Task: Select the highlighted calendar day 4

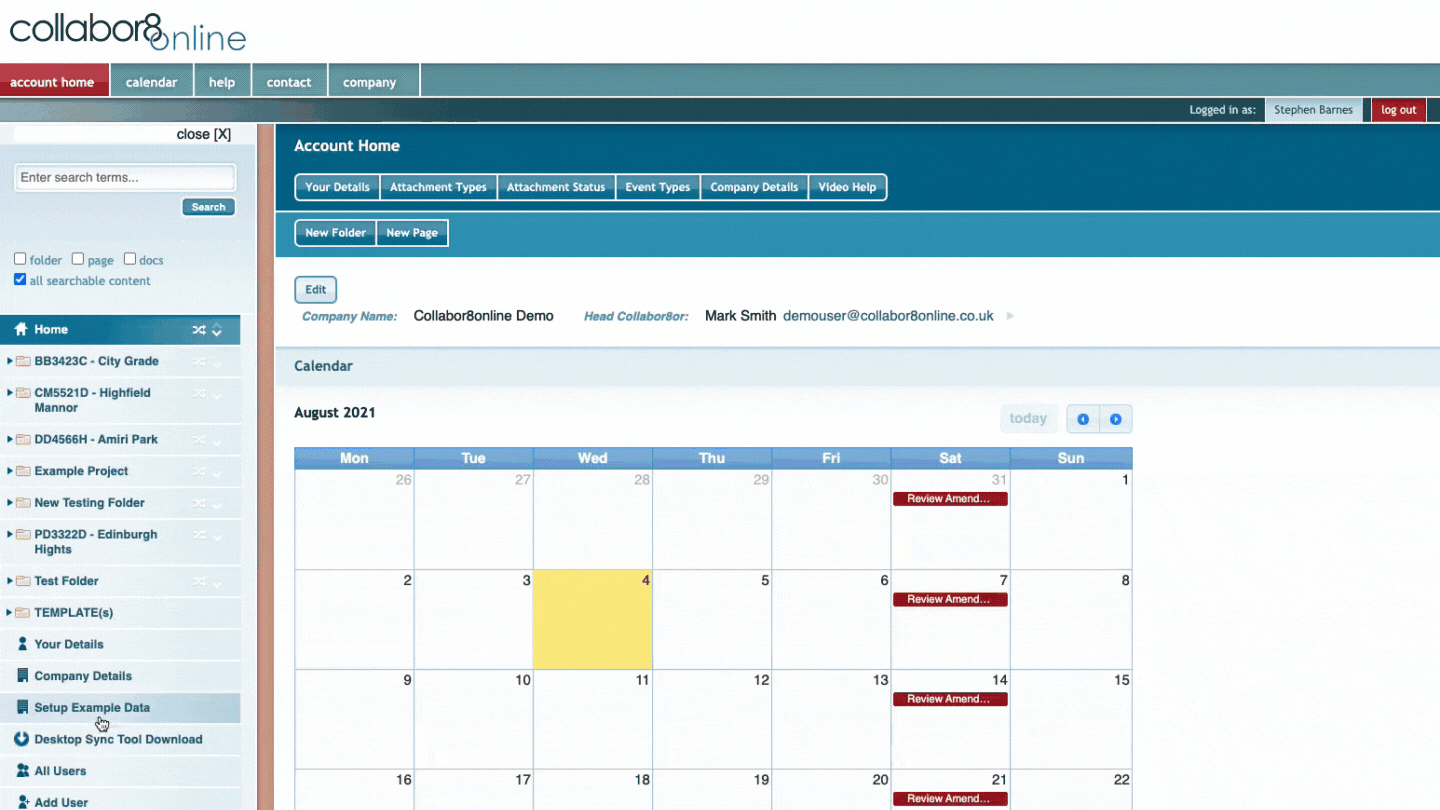Action: 593,620
